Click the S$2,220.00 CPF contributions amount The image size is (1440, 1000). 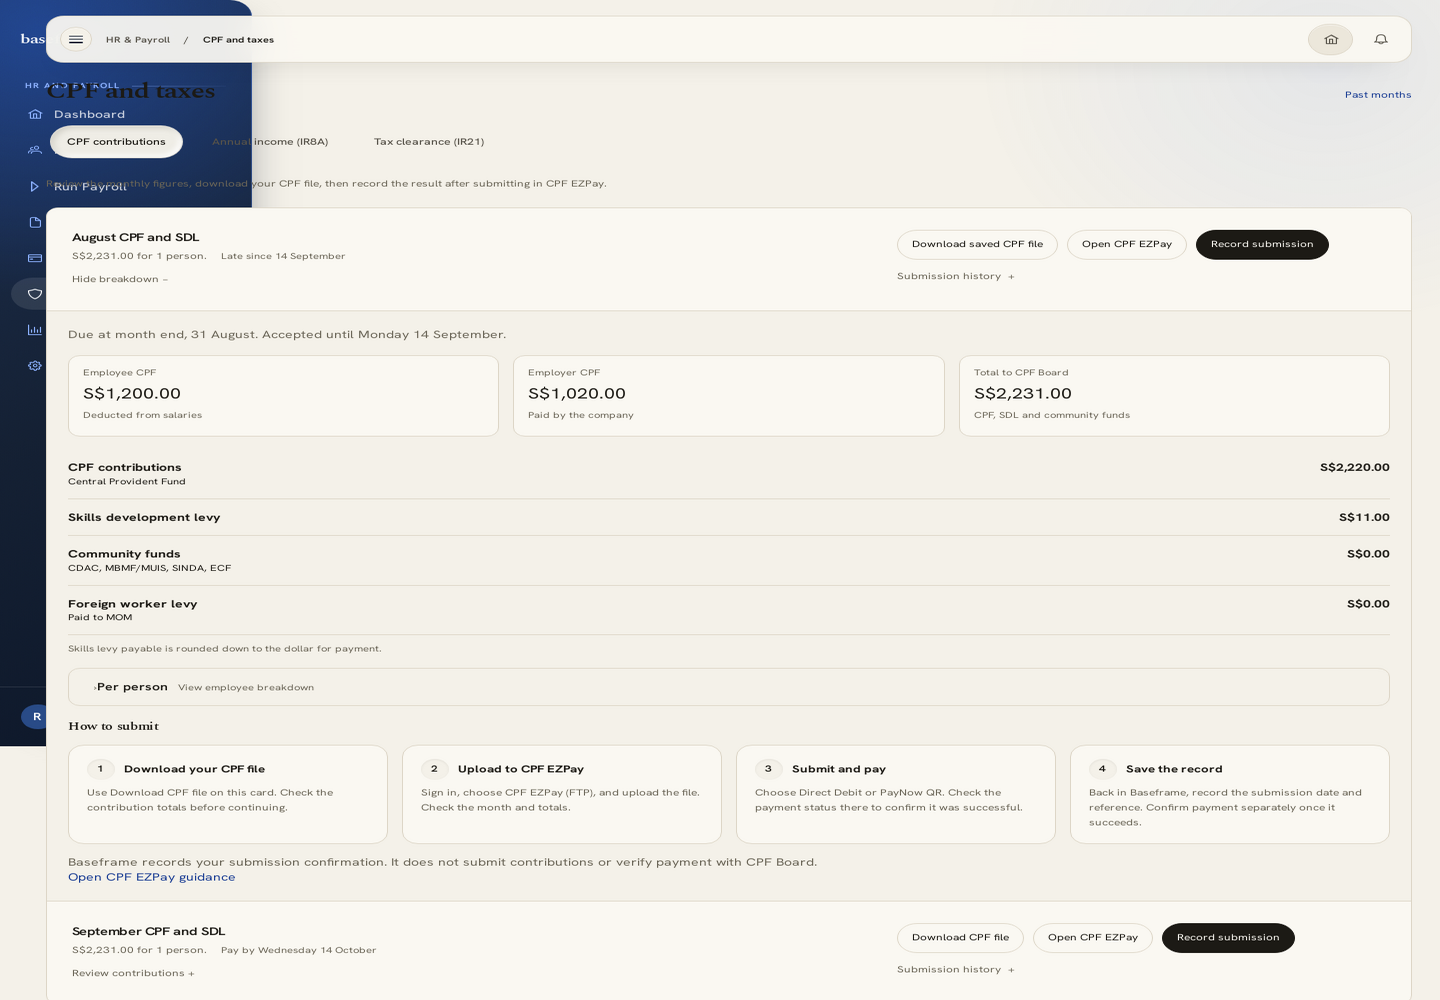point(1355,468)
